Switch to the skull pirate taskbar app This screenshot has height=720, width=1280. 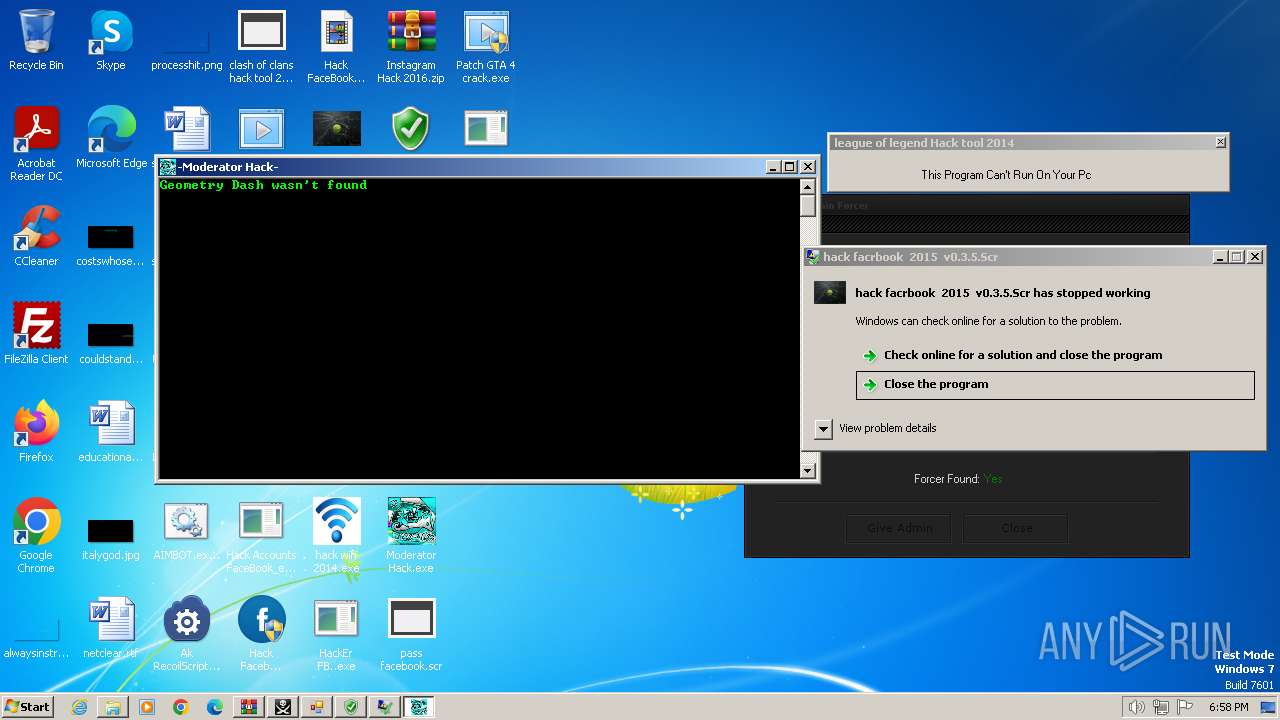(x=283, y=707)
